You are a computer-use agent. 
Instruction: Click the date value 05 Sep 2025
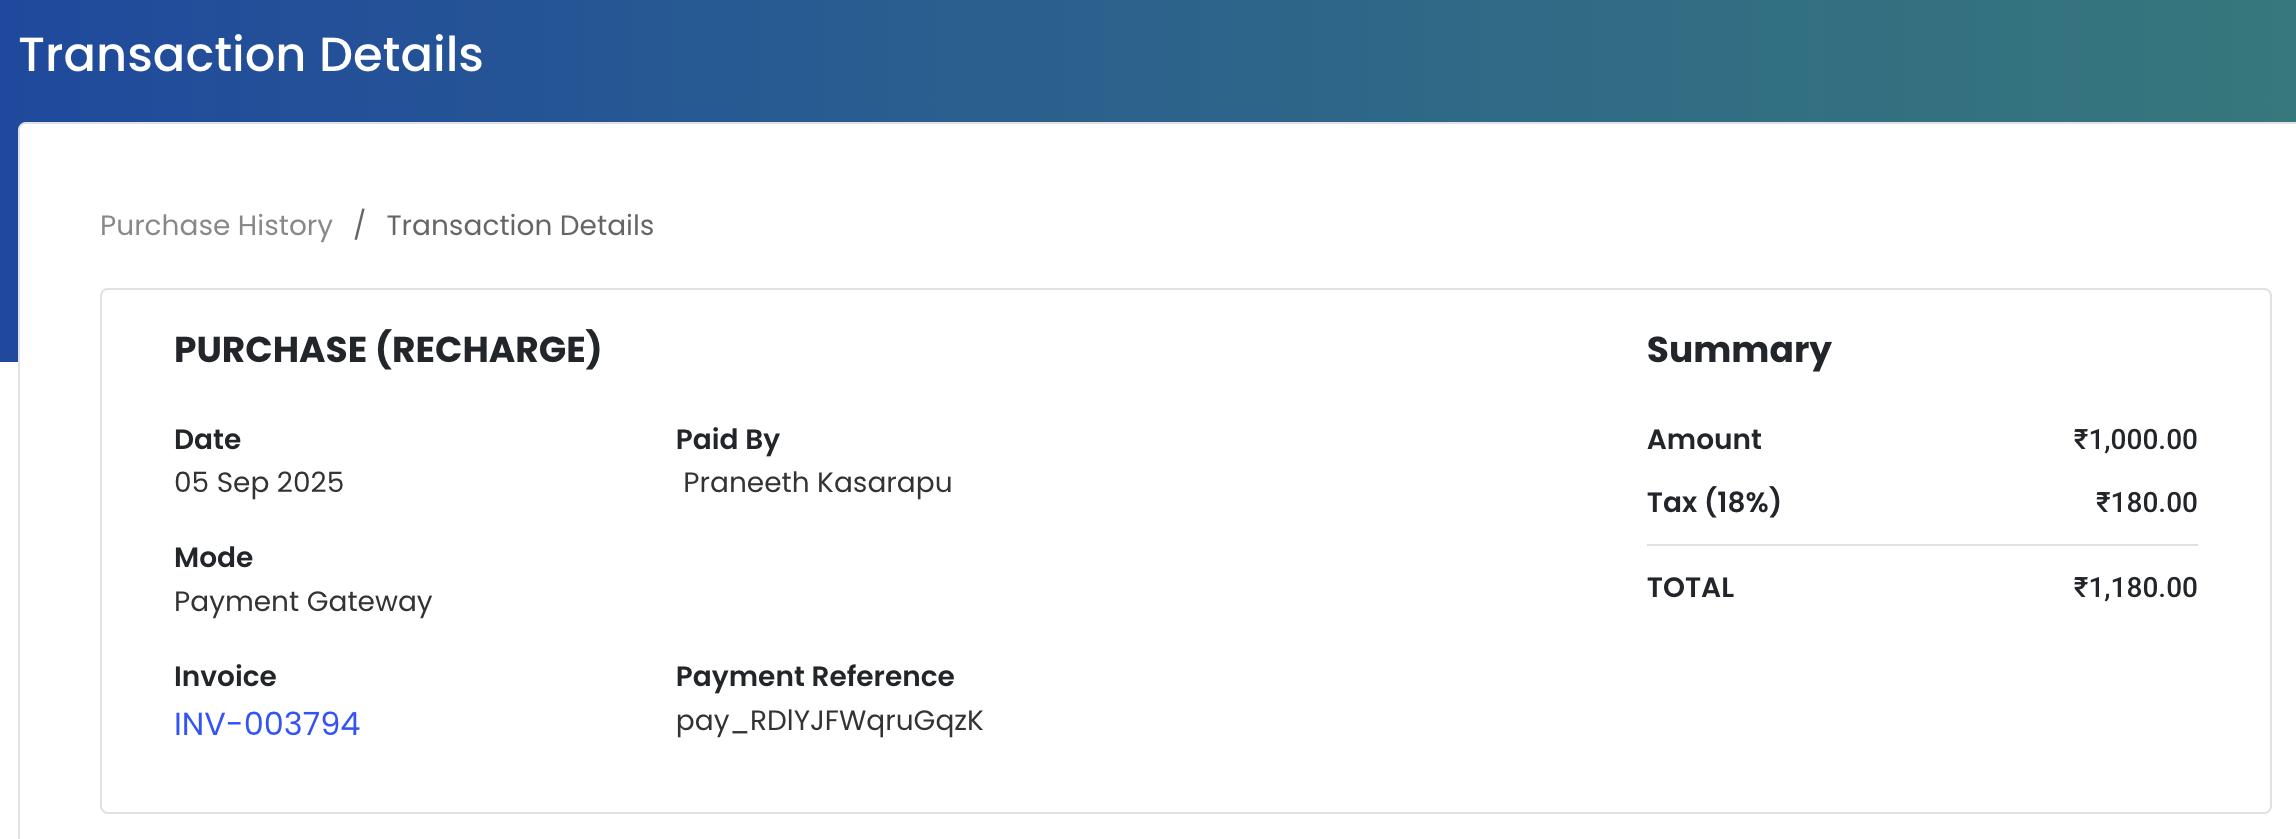(259, 483)
